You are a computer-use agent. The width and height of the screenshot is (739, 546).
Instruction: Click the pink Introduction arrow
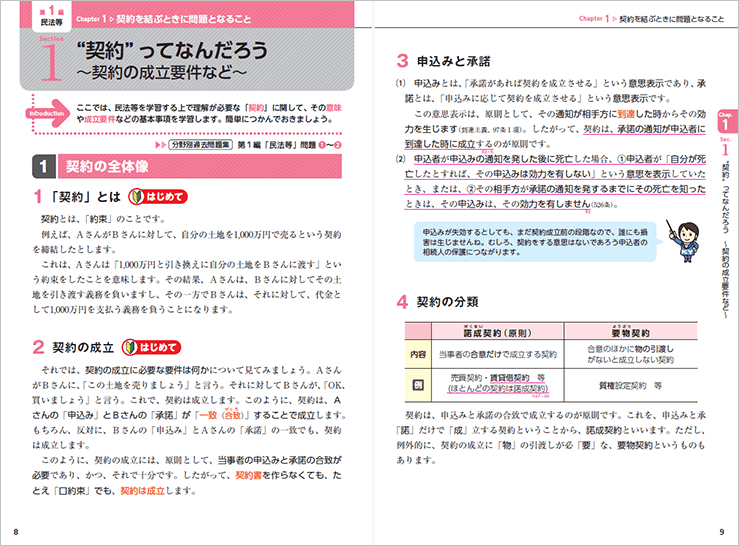(48, 113)
